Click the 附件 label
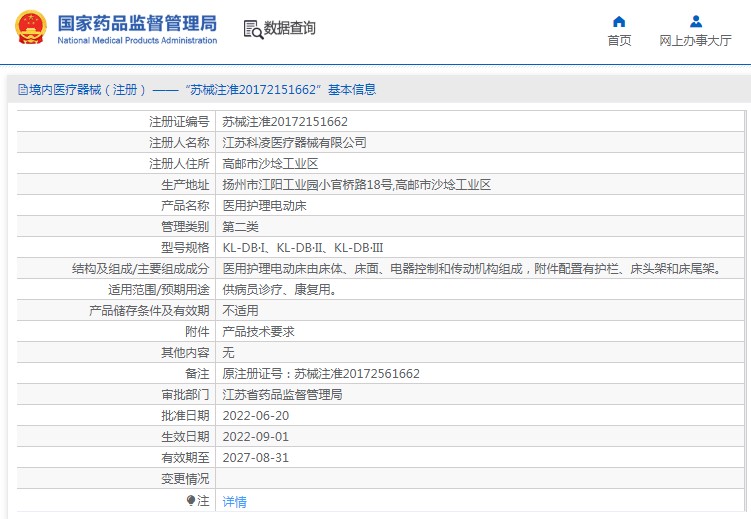 click(x=197, y=332)
